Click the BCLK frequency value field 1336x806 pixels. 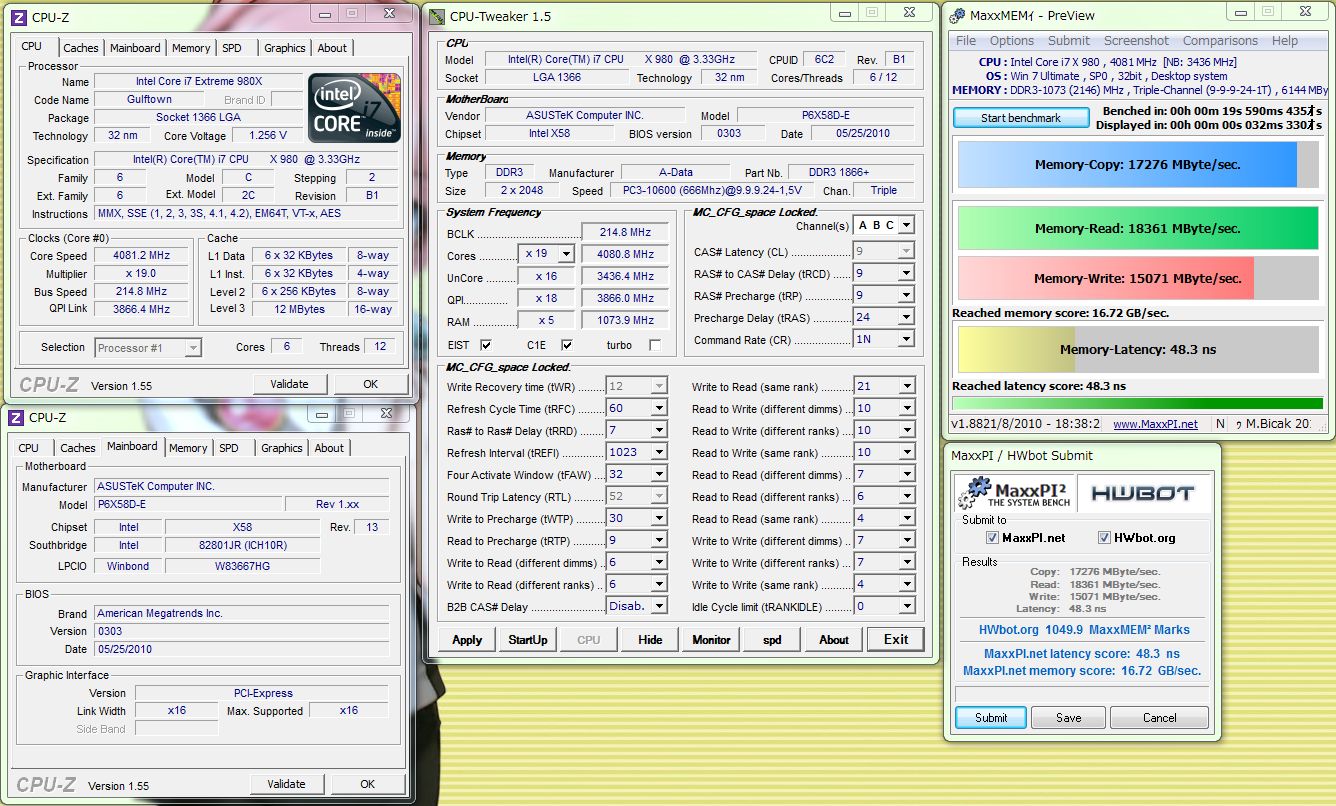[625, 233]
